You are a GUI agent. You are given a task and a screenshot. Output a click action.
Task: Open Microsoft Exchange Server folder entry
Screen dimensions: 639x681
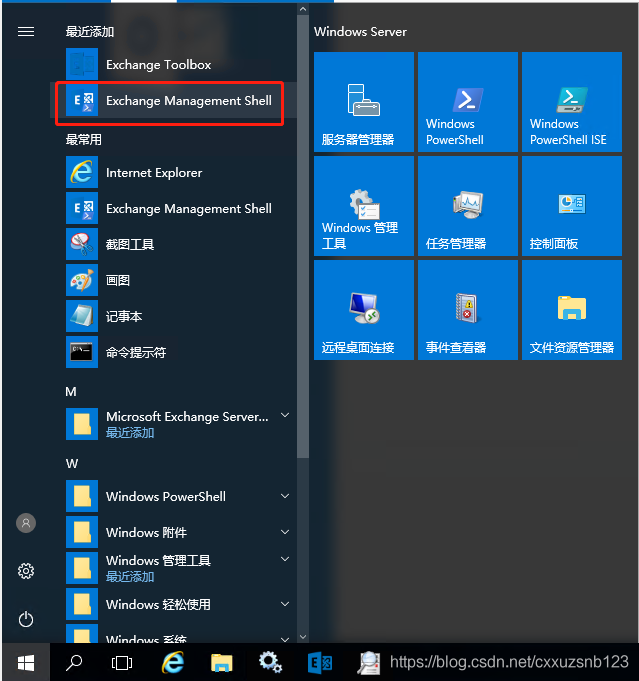coord(174,424)
